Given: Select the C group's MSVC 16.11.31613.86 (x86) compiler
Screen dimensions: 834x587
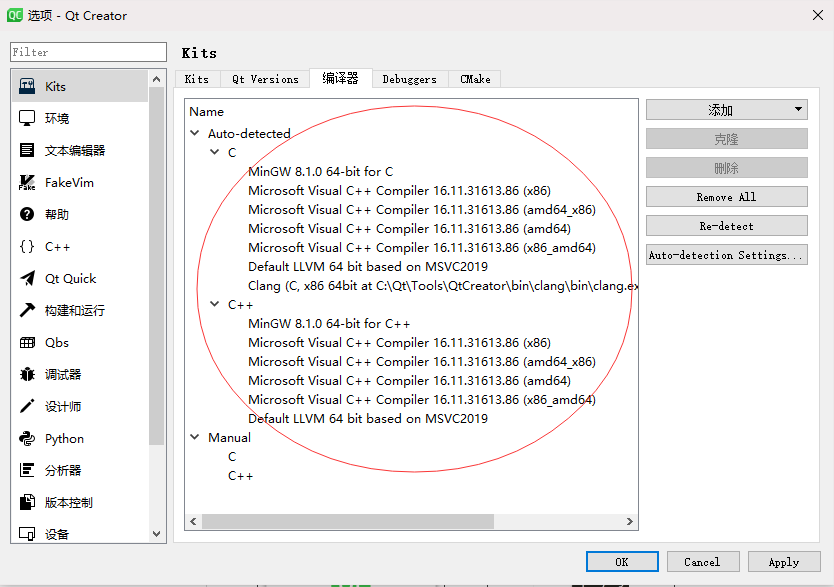Looking at the screenshot, I should pos(399,190).
